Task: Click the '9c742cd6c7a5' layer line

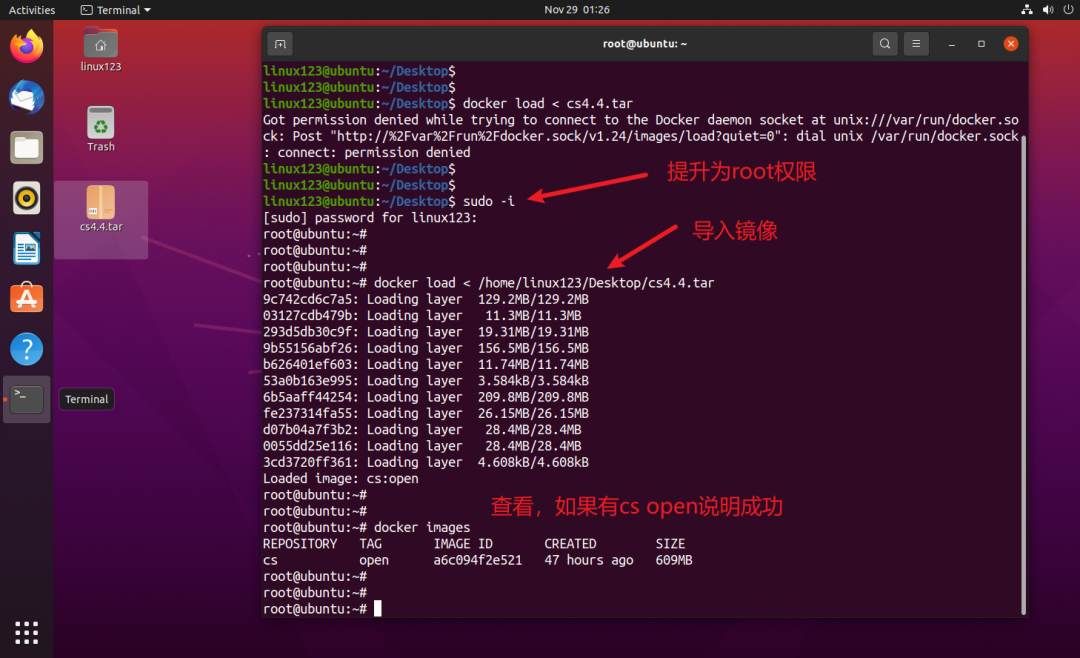Action: pos(426,299)
